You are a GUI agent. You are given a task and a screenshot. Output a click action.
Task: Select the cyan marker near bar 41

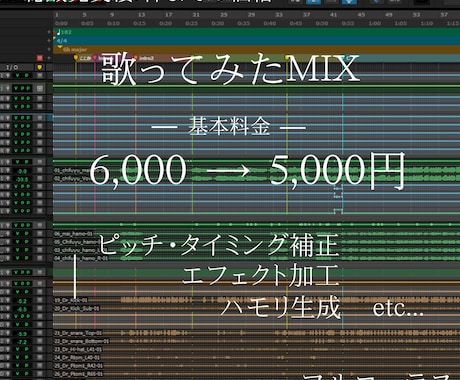343,58
